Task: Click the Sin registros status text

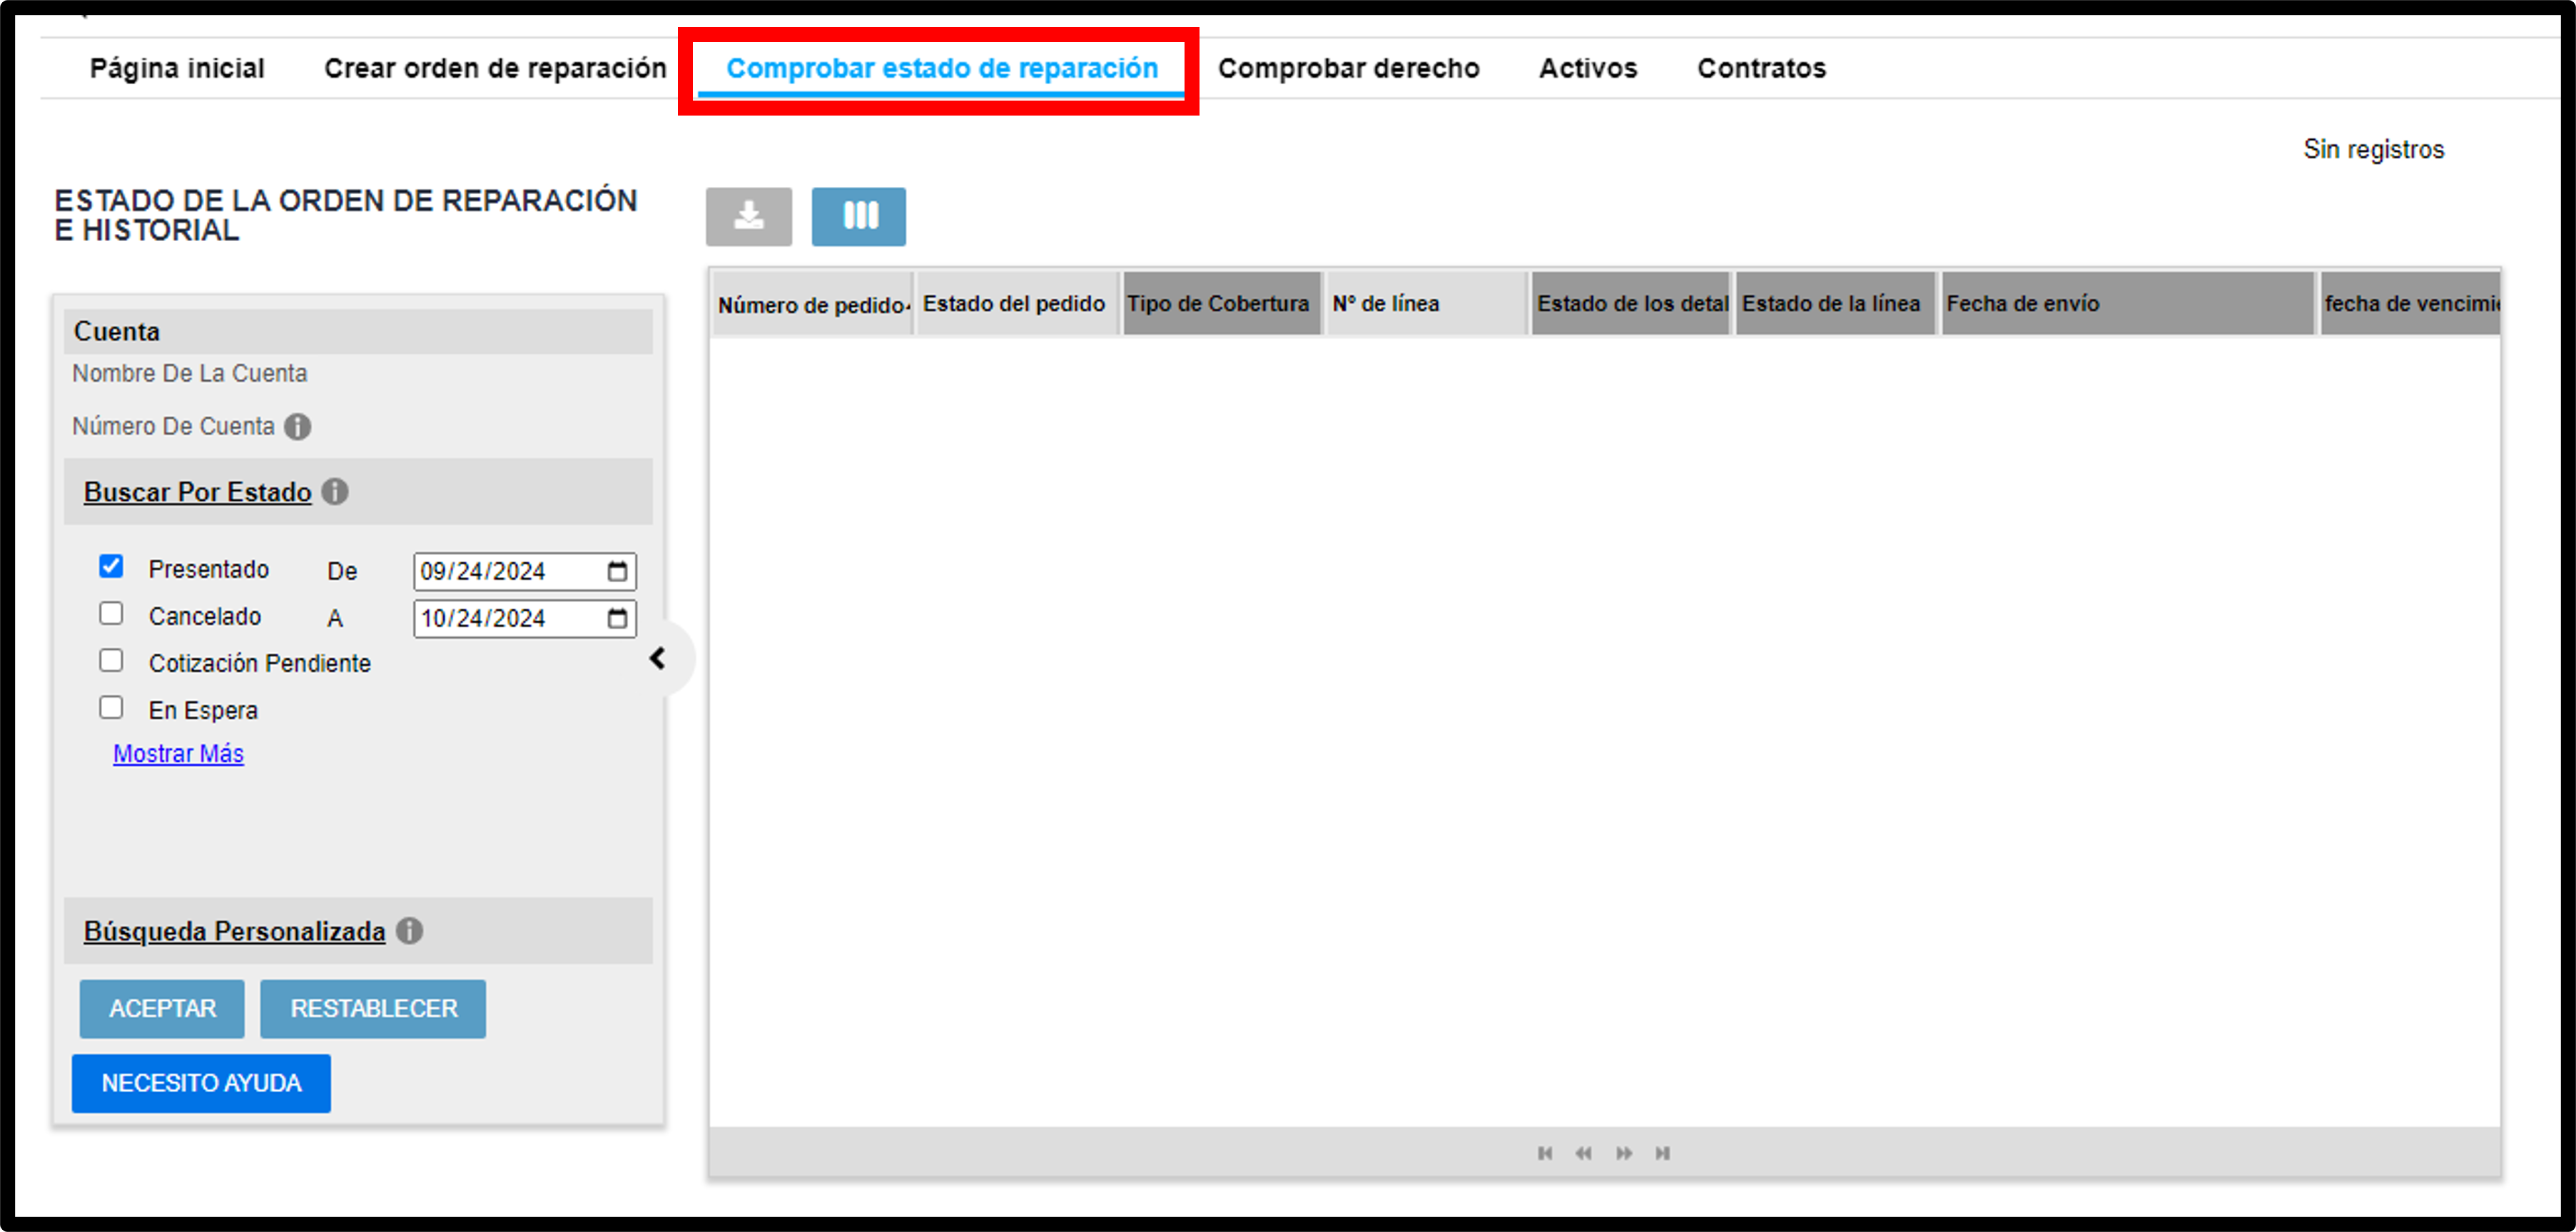Action: coord(2373,149)
